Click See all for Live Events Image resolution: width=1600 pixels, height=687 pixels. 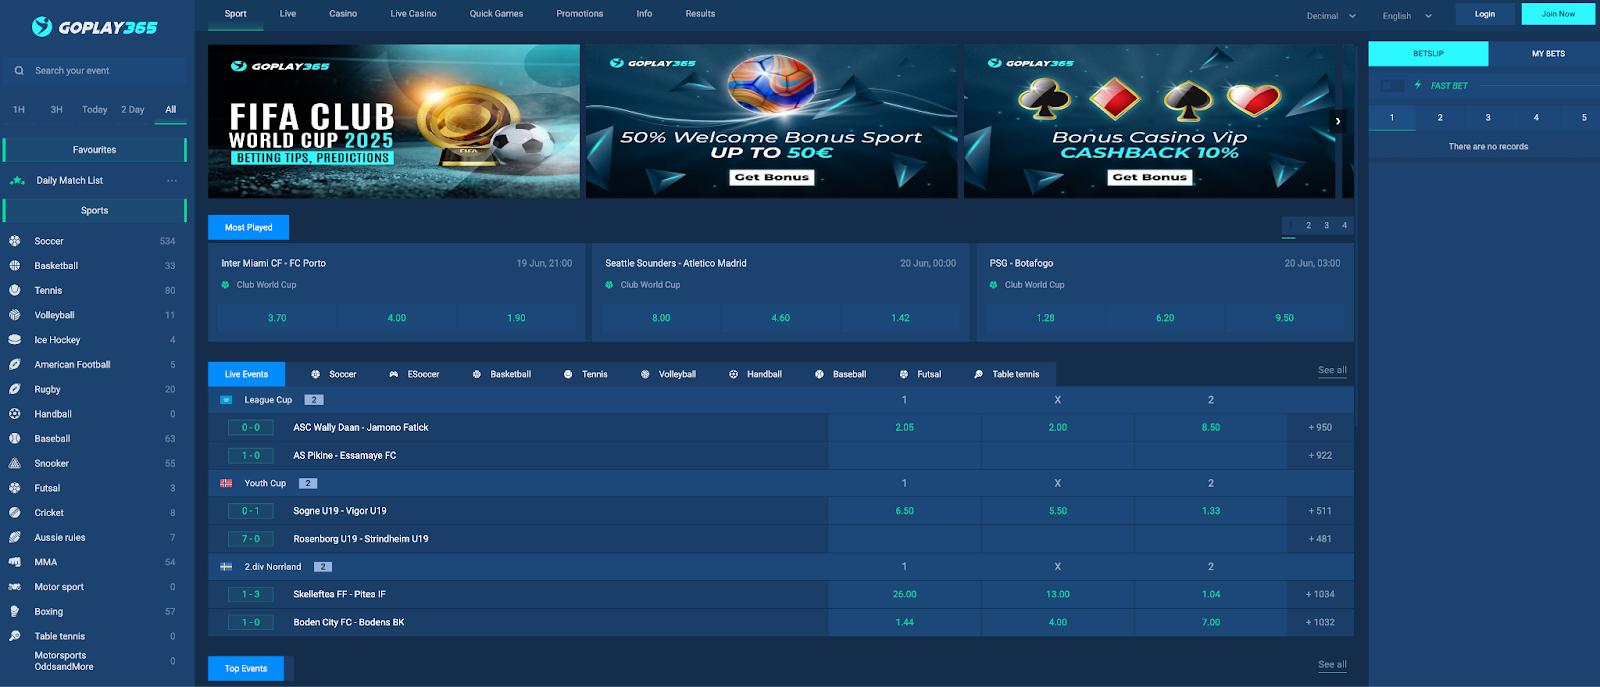(x=1332, y=370)
